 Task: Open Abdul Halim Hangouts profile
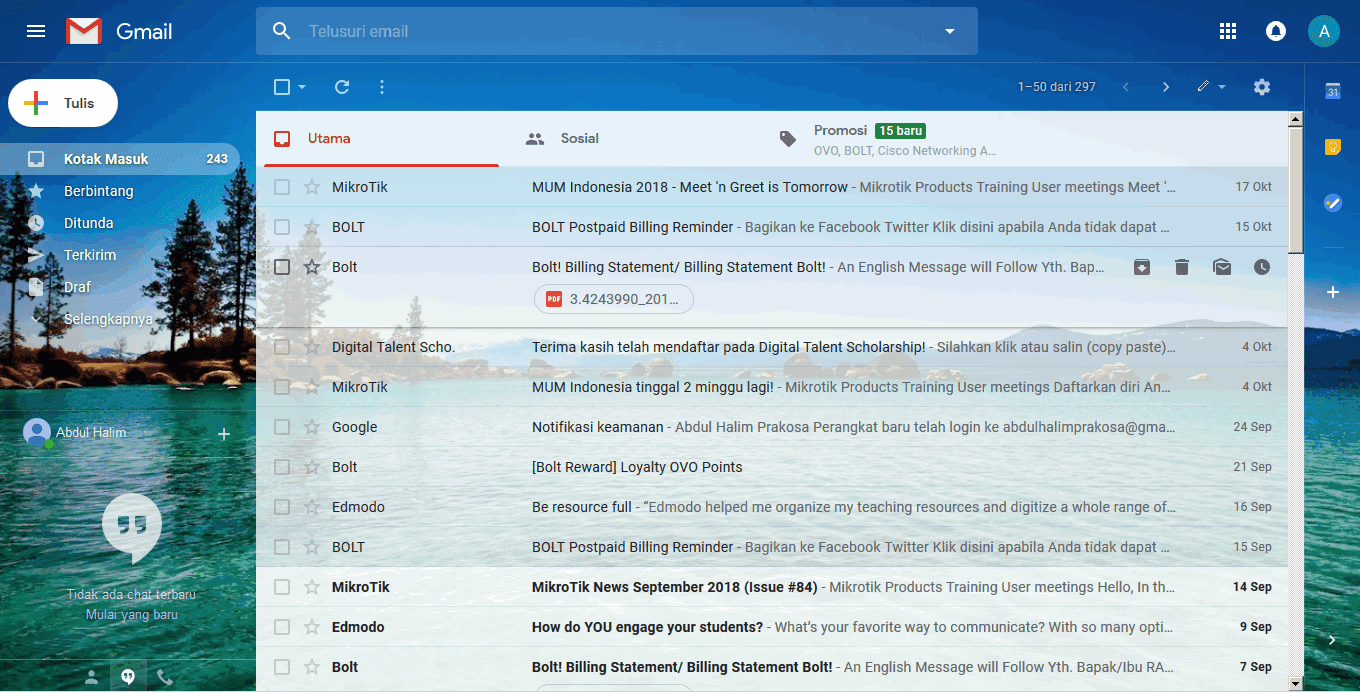[x=75, y=433]
